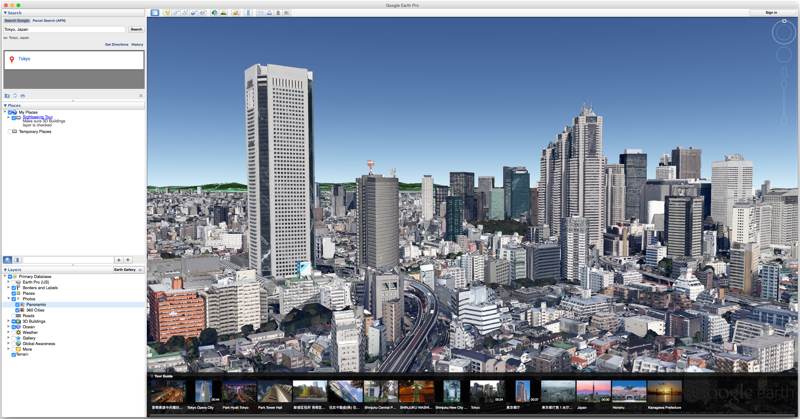Click the Search button
The height and width of the screenshot is (419, 800).
pyautogui.click(x=136, y=30)
